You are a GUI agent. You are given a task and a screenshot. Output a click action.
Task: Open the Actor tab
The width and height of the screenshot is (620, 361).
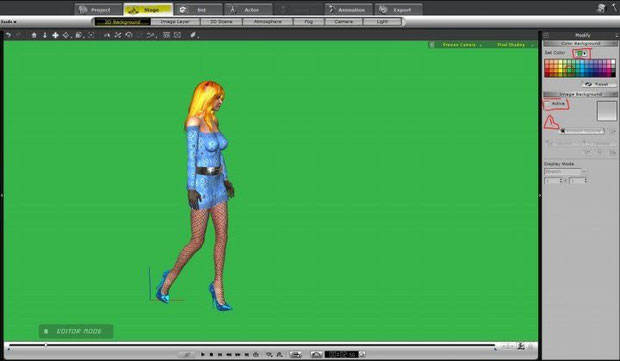(x=248, y=9)
